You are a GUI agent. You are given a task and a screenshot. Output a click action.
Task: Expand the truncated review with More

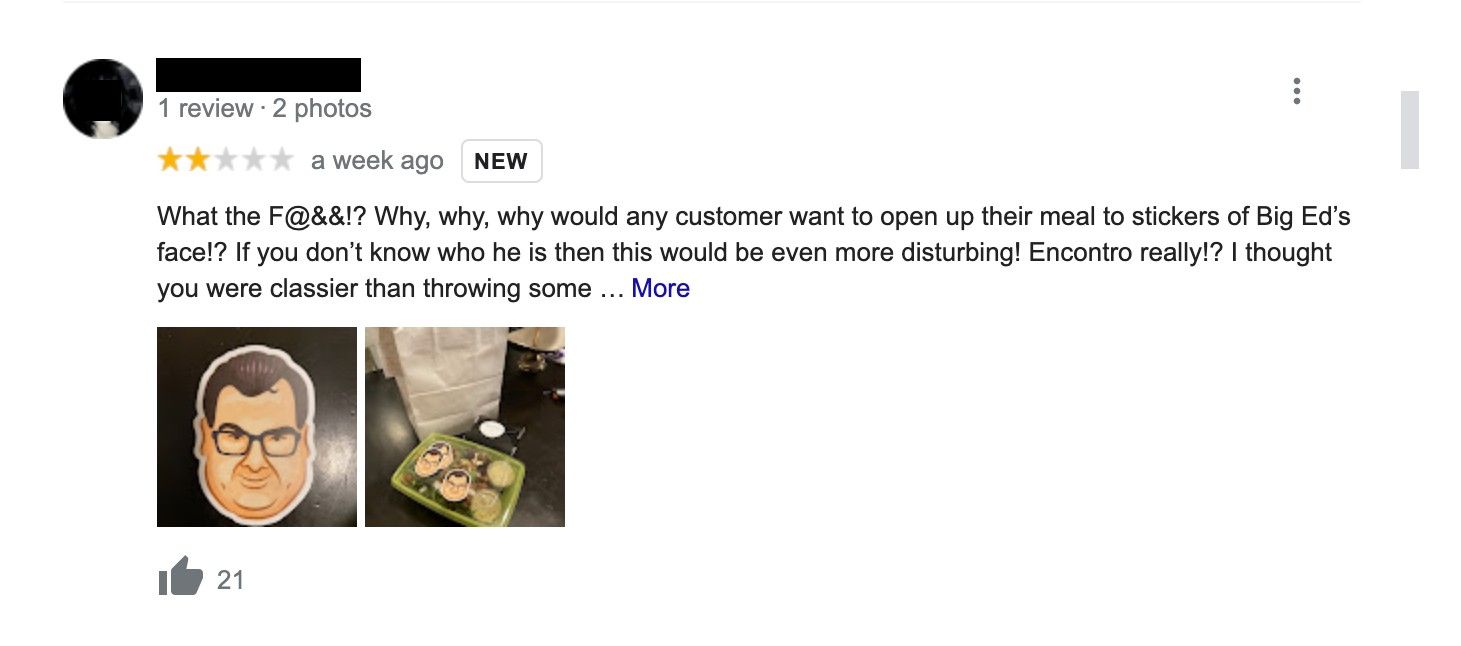(x=660, y=288)
